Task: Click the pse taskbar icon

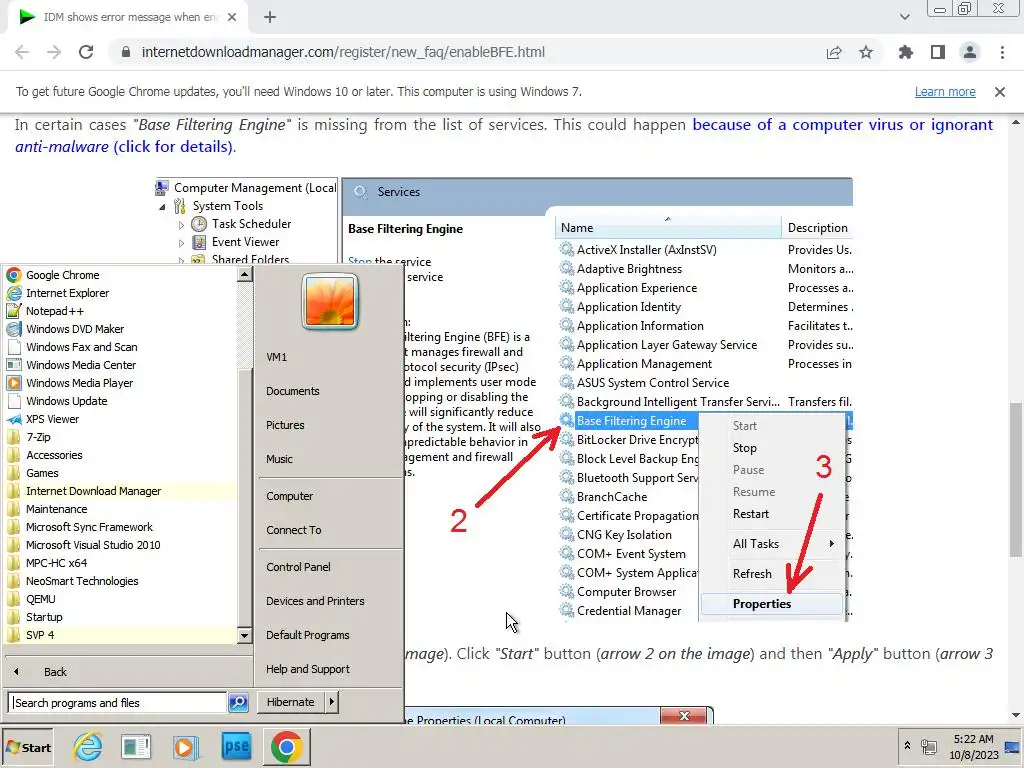Action: click(x=236, y=746)
